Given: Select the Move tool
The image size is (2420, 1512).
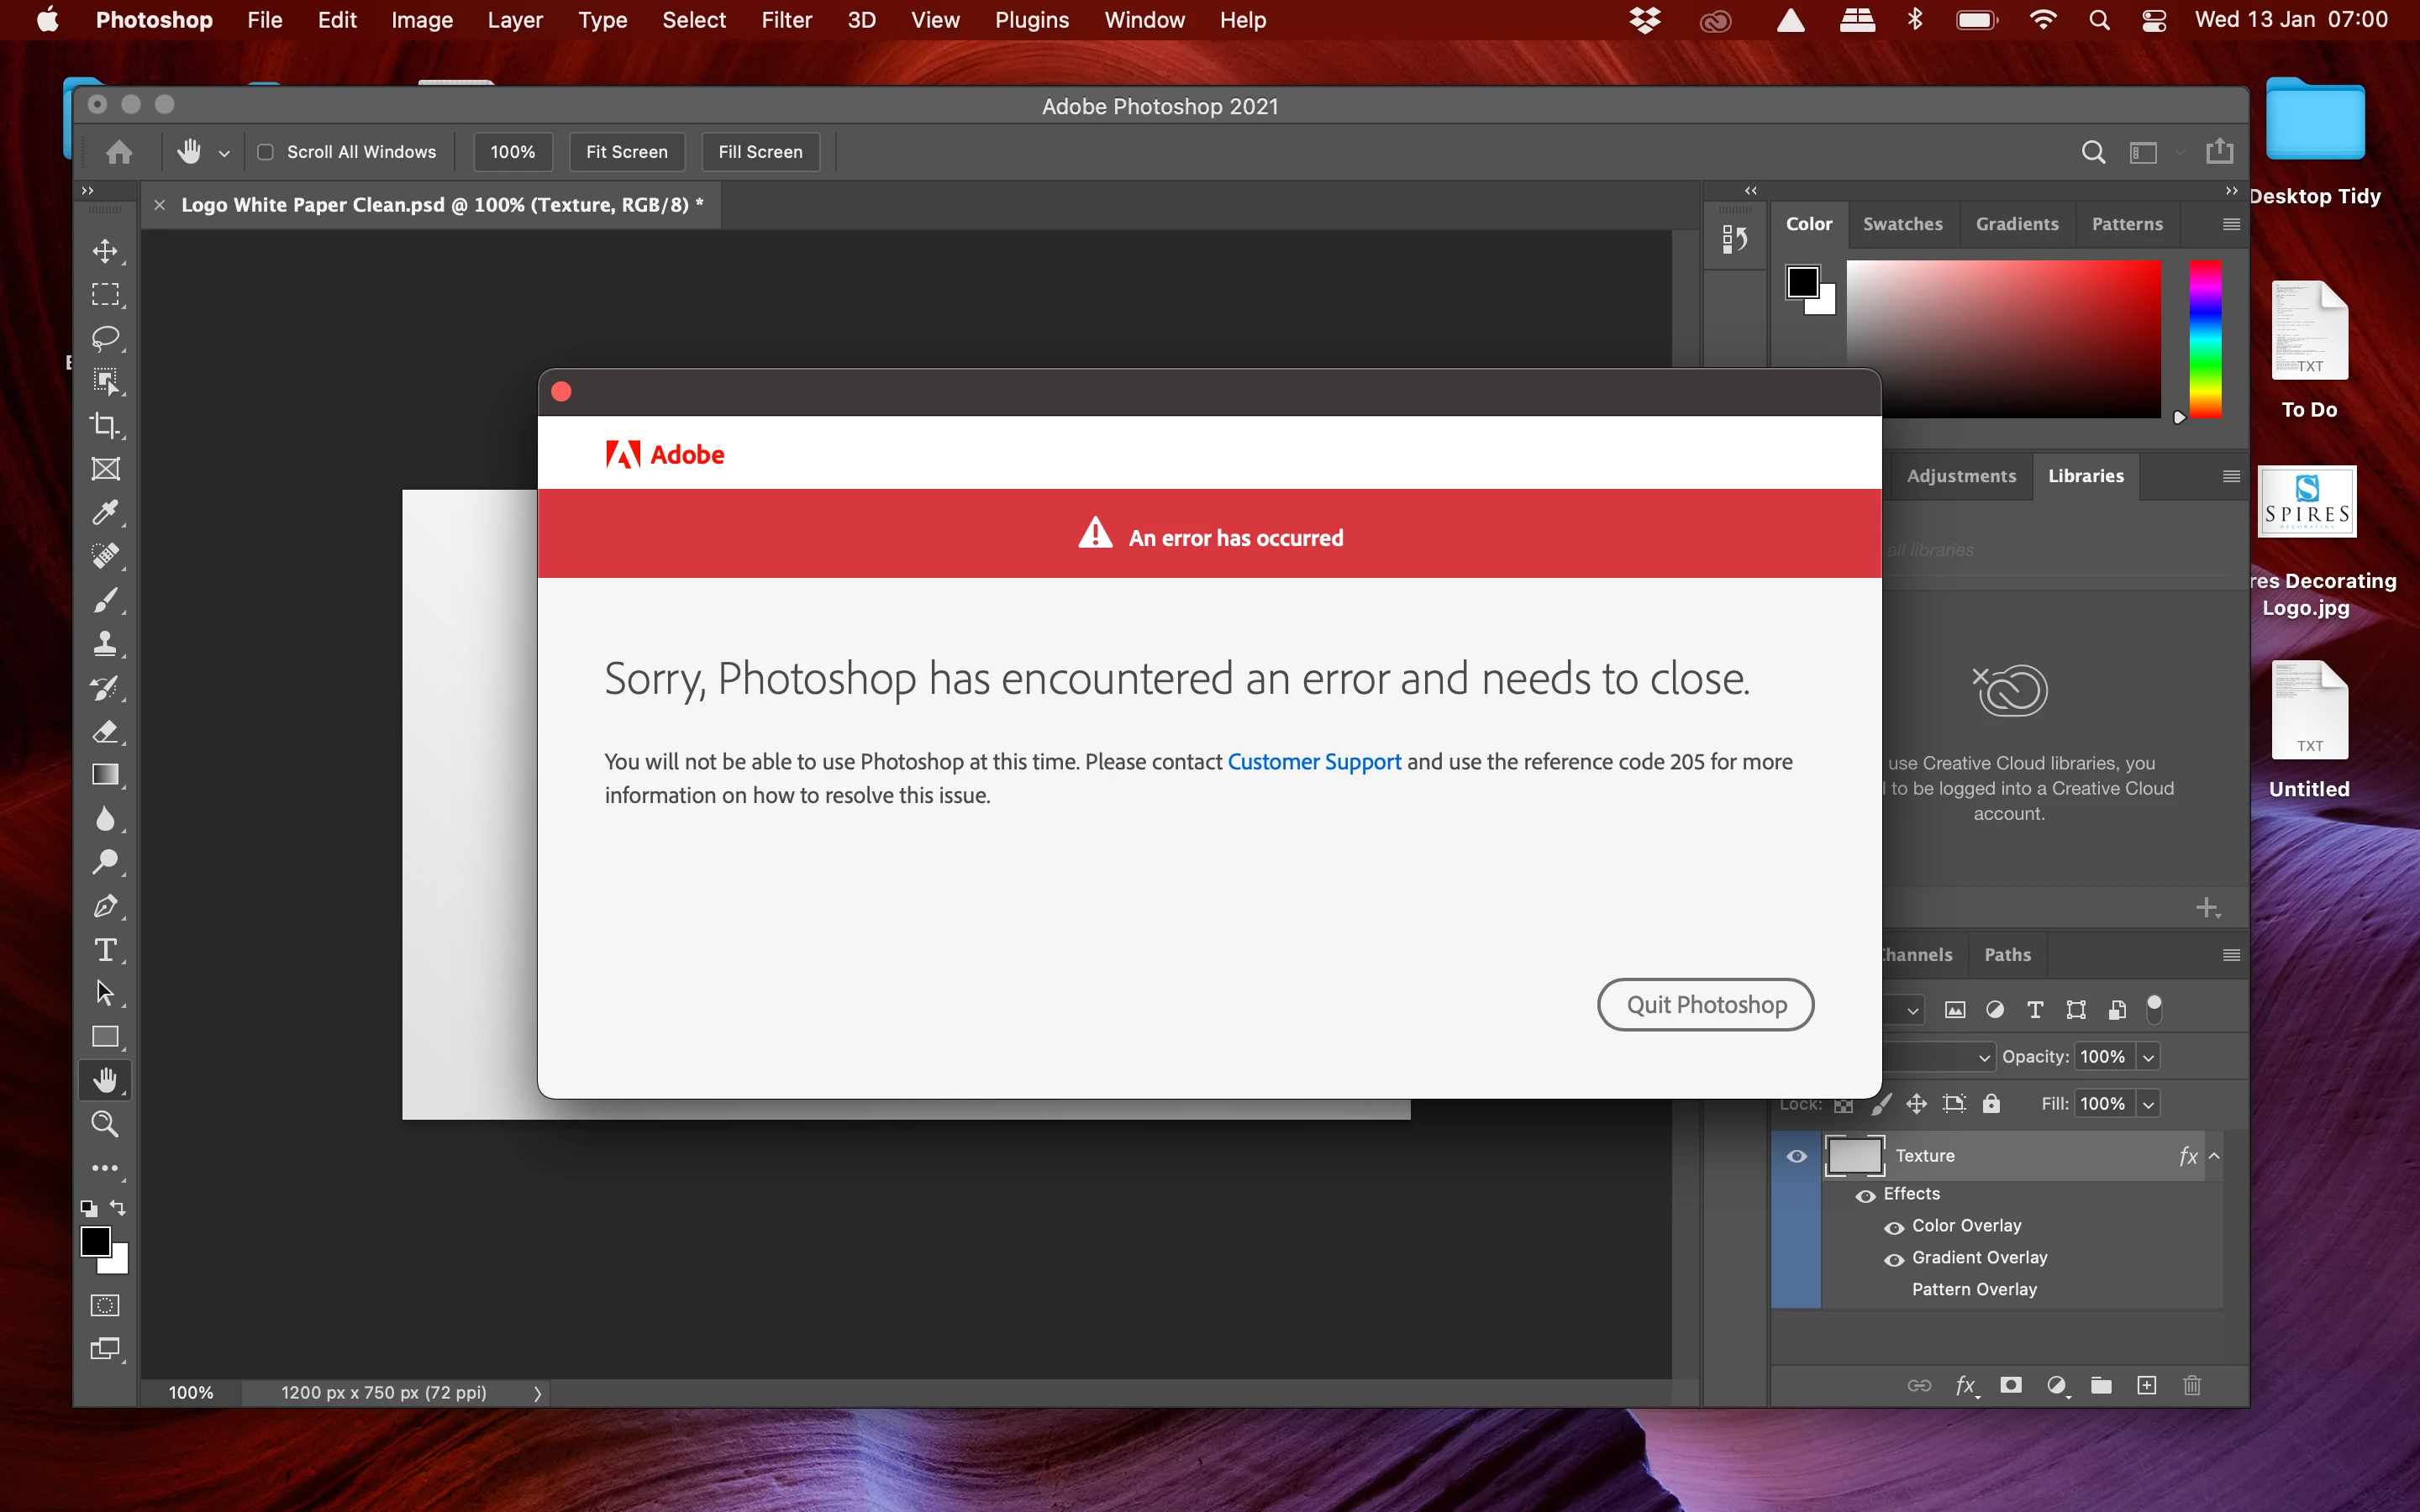Looking at the screenshot, I should [105, 251].
